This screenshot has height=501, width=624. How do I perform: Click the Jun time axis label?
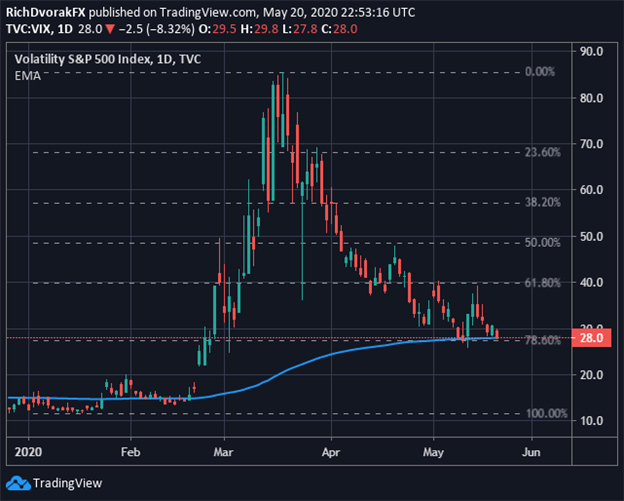tap(531, 452)
